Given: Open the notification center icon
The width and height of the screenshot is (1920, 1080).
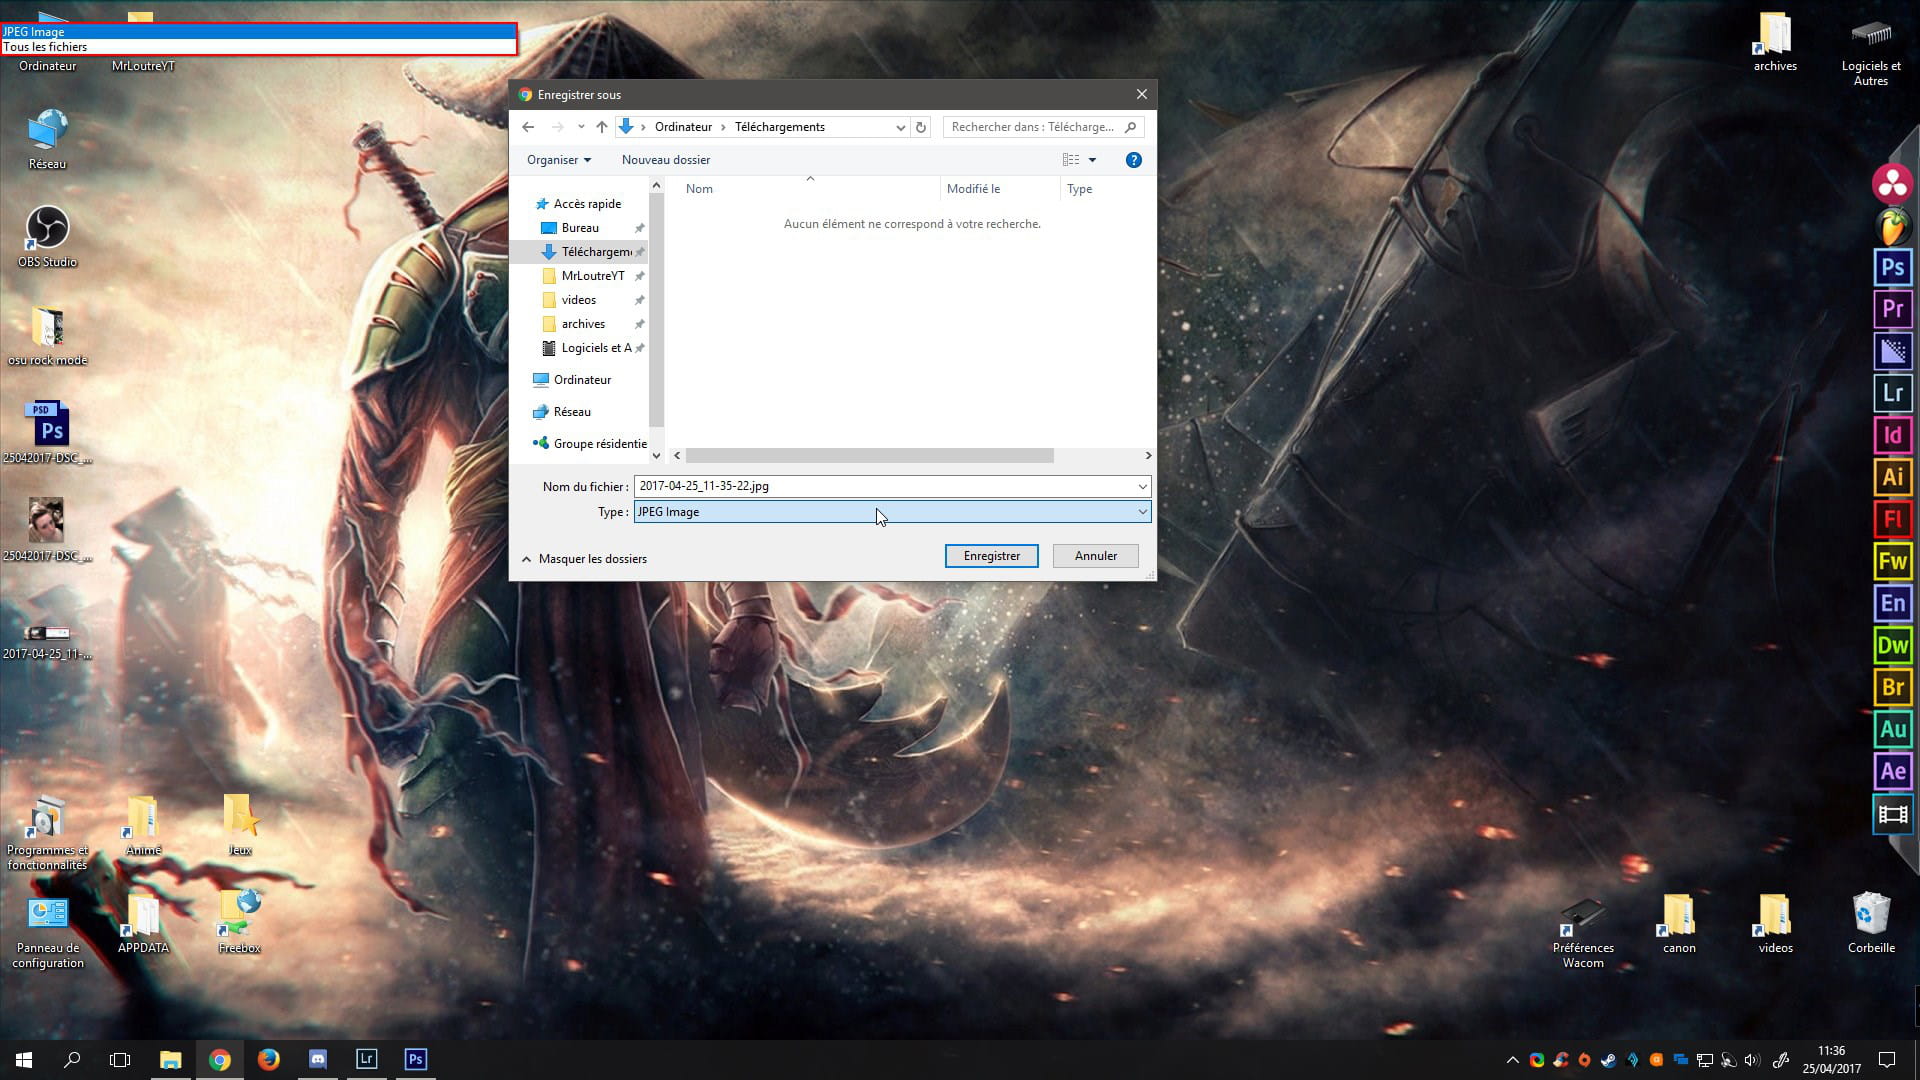Looking at the screenshot, I should 1887,1060.
